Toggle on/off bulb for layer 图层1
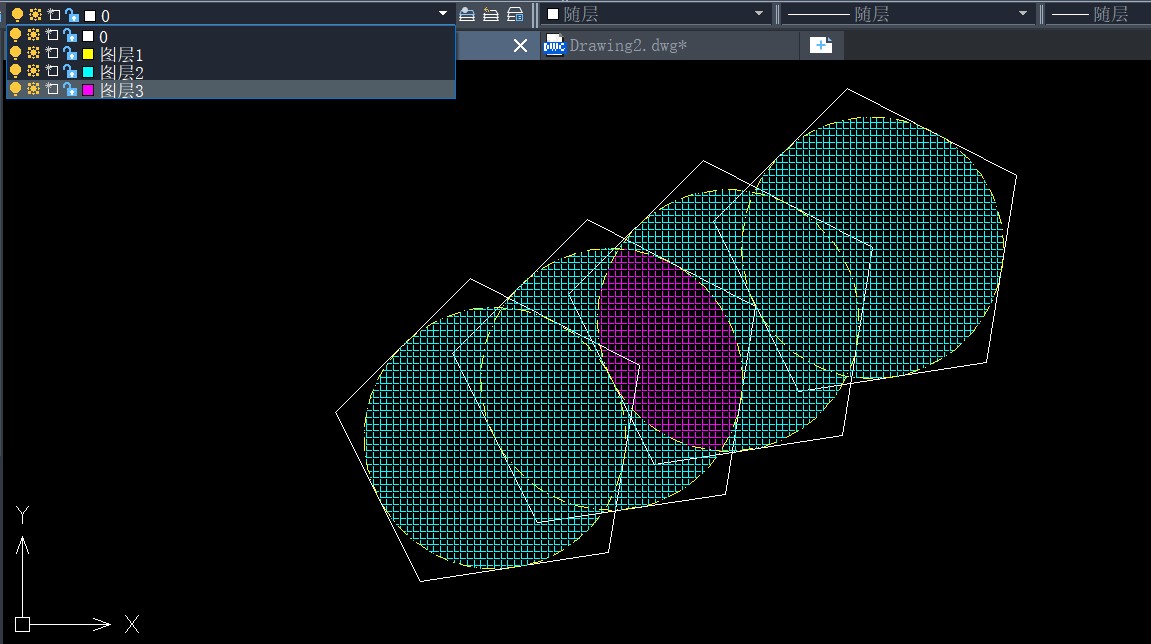 click(15, 53)
